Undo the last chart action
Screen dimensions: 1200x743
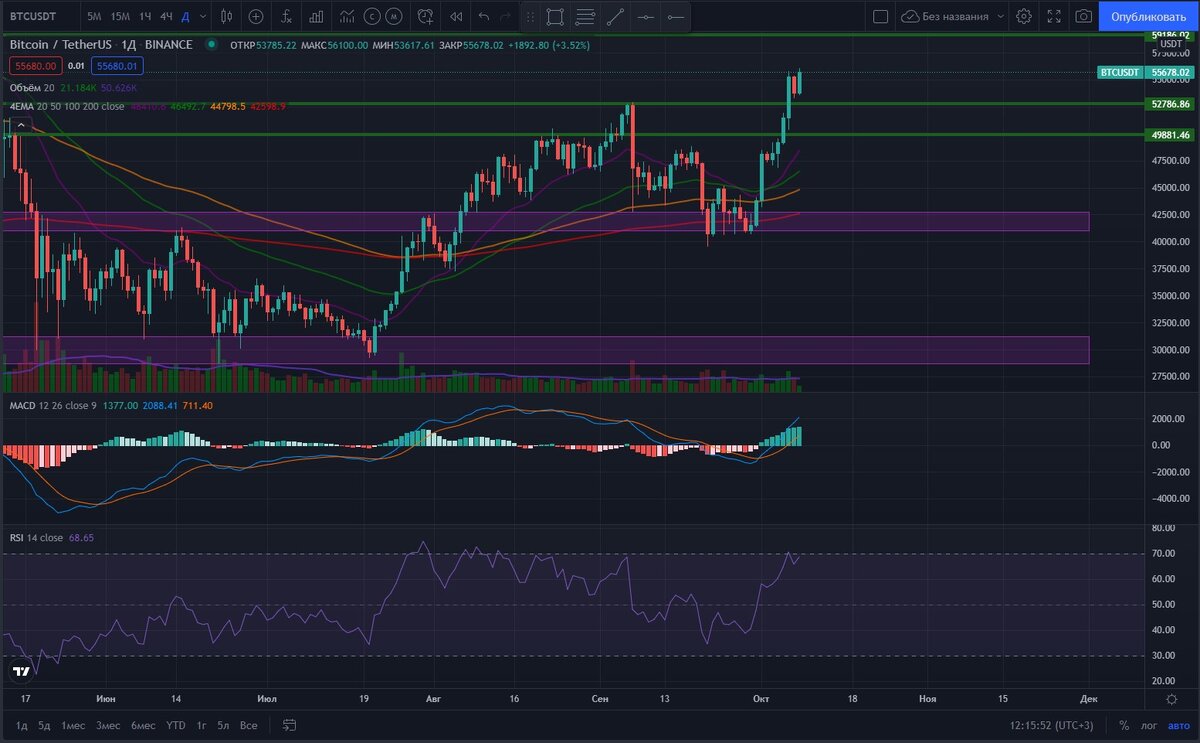[482, 17]
